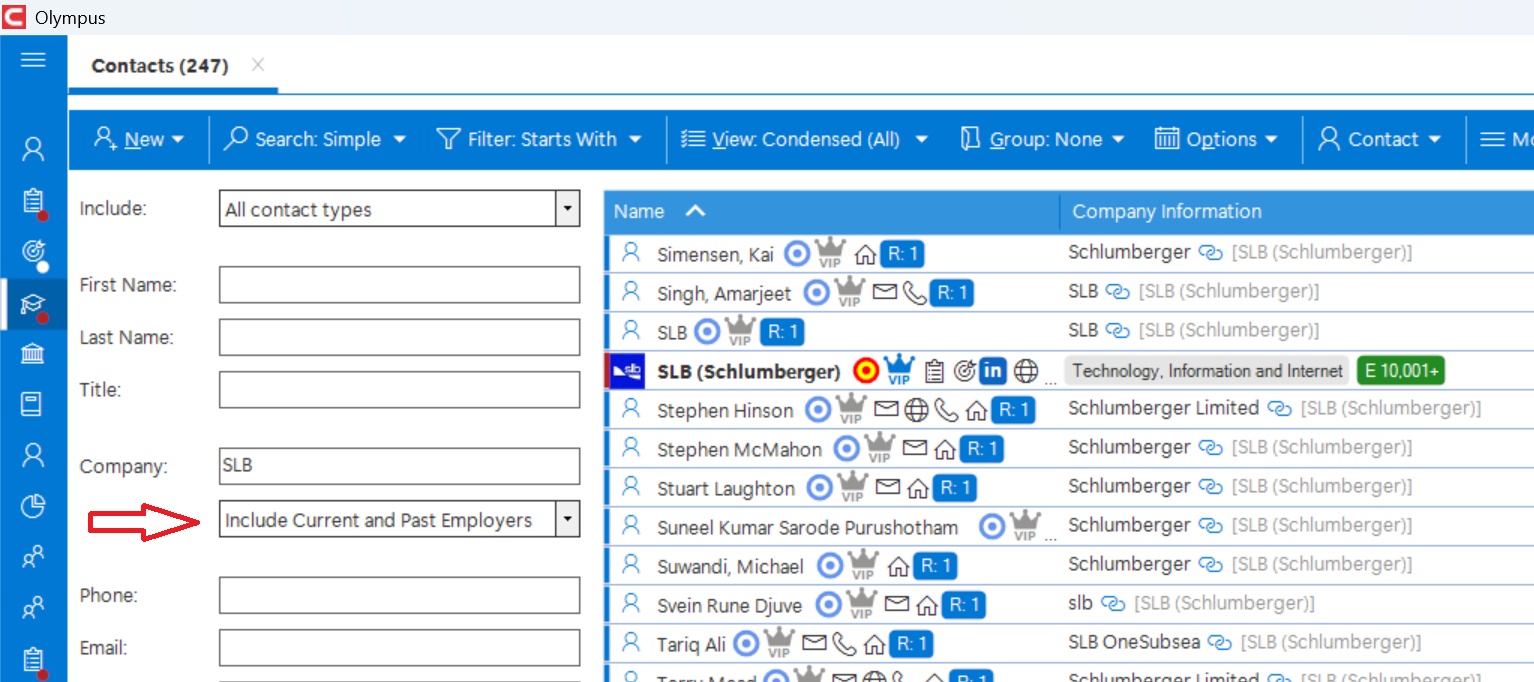Click the LinkedIn icon on SLB (Schlumberger) row
This screenshot has height=682, width=1534.
point(992,371)
